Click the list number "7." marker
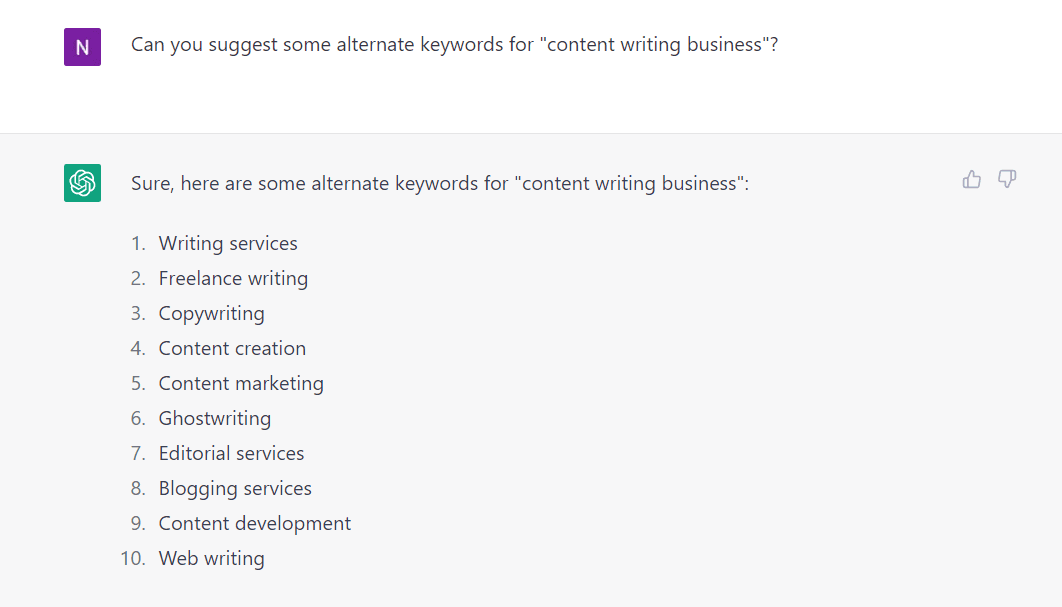 tap(138, 454)
